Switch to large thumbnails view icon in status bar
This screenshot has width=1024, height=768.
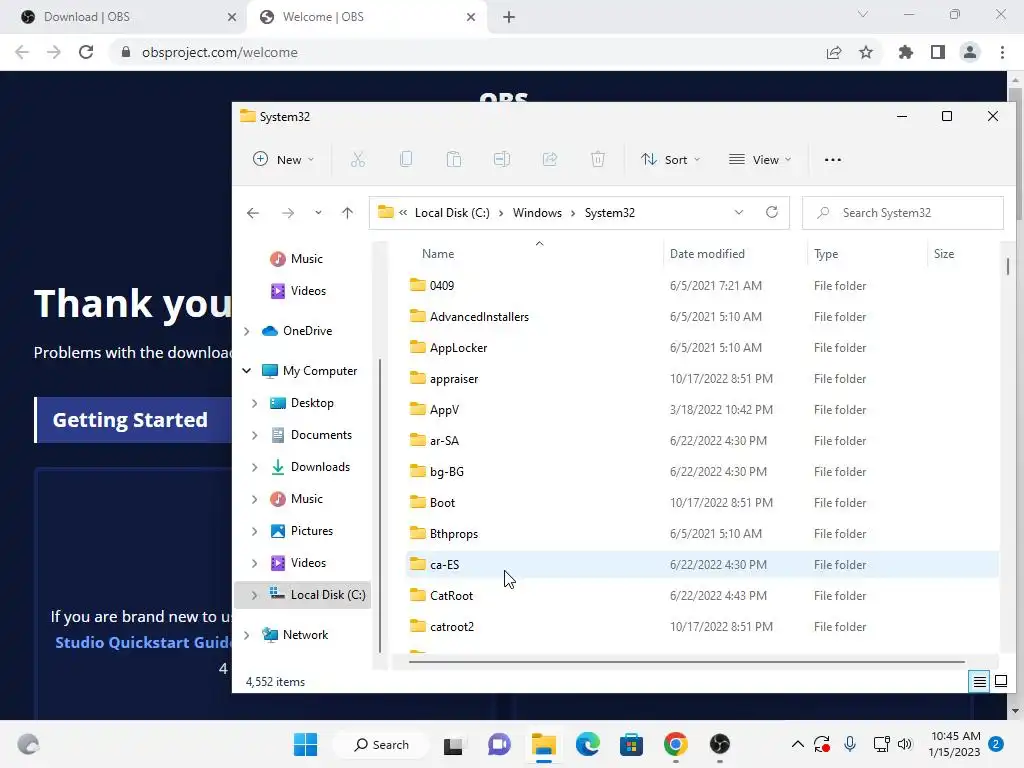pyautogui.click(x=1000, y=682)
